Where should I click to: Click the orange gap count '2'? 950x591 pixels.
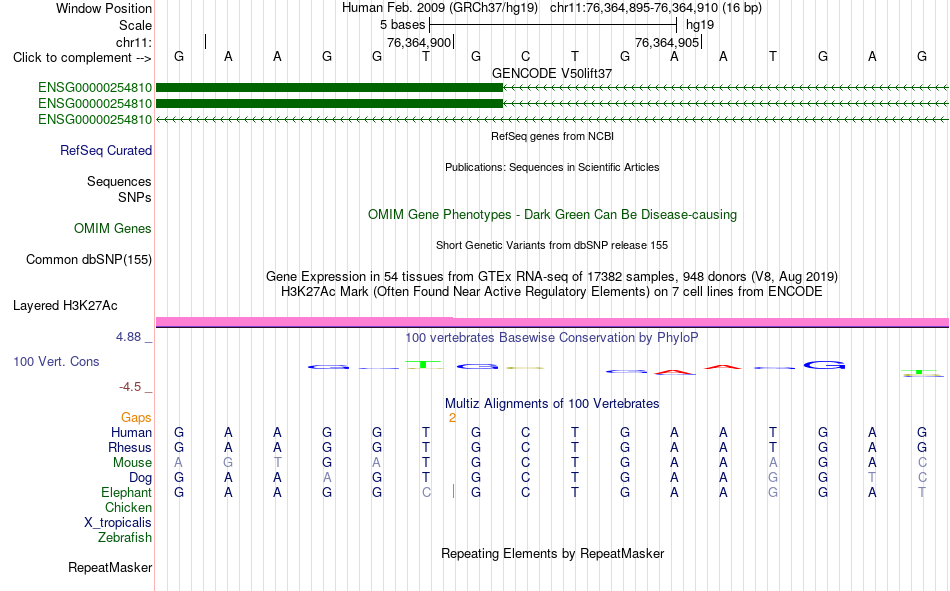click(452, 418)
